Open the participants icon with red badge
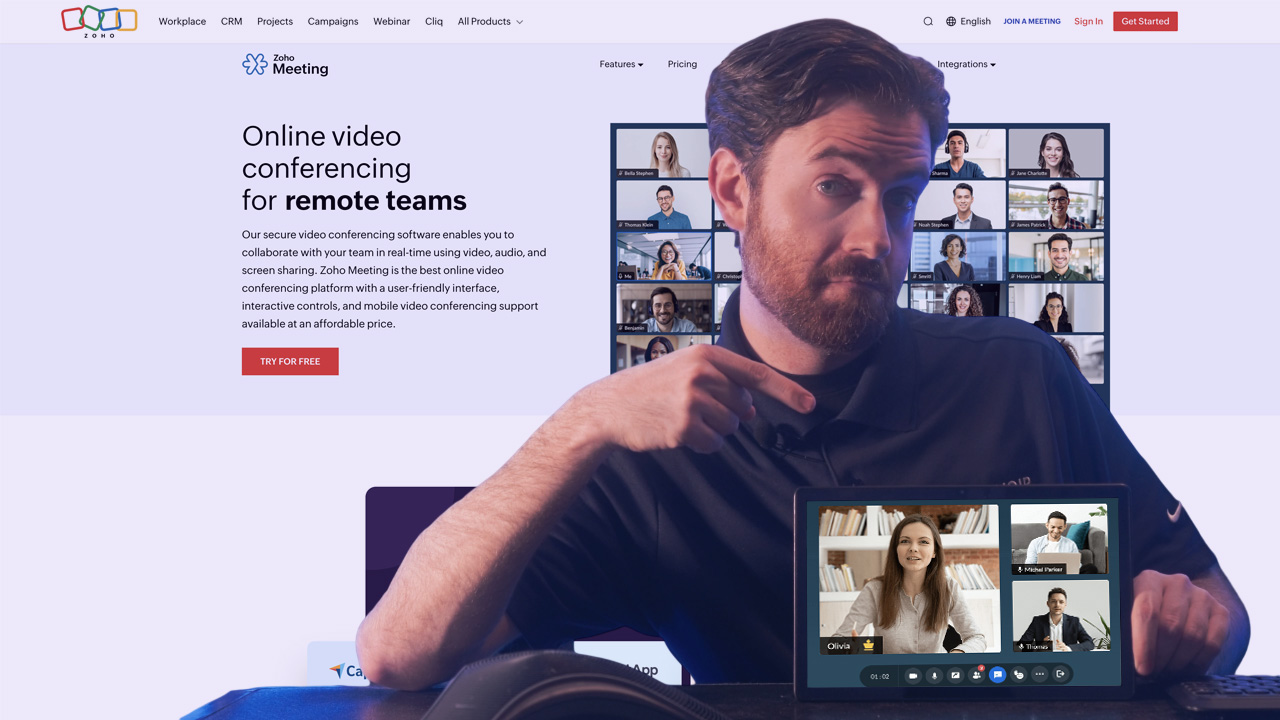 click(976, 675)
